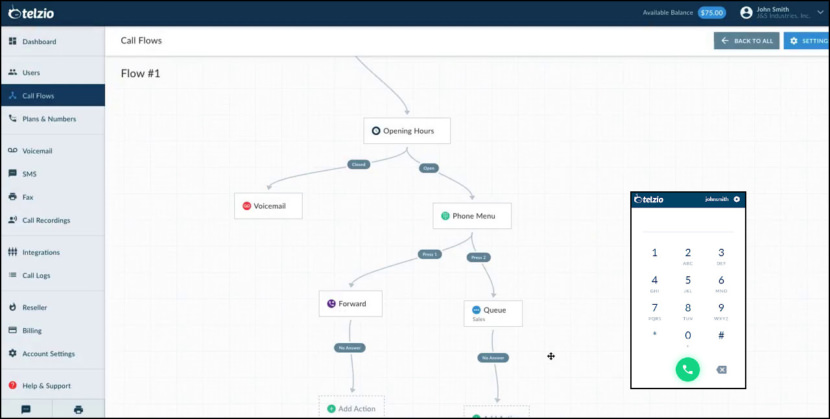Click the Telzio logo in top bar
The image size is (830, 419).
(x=31, y=13)
